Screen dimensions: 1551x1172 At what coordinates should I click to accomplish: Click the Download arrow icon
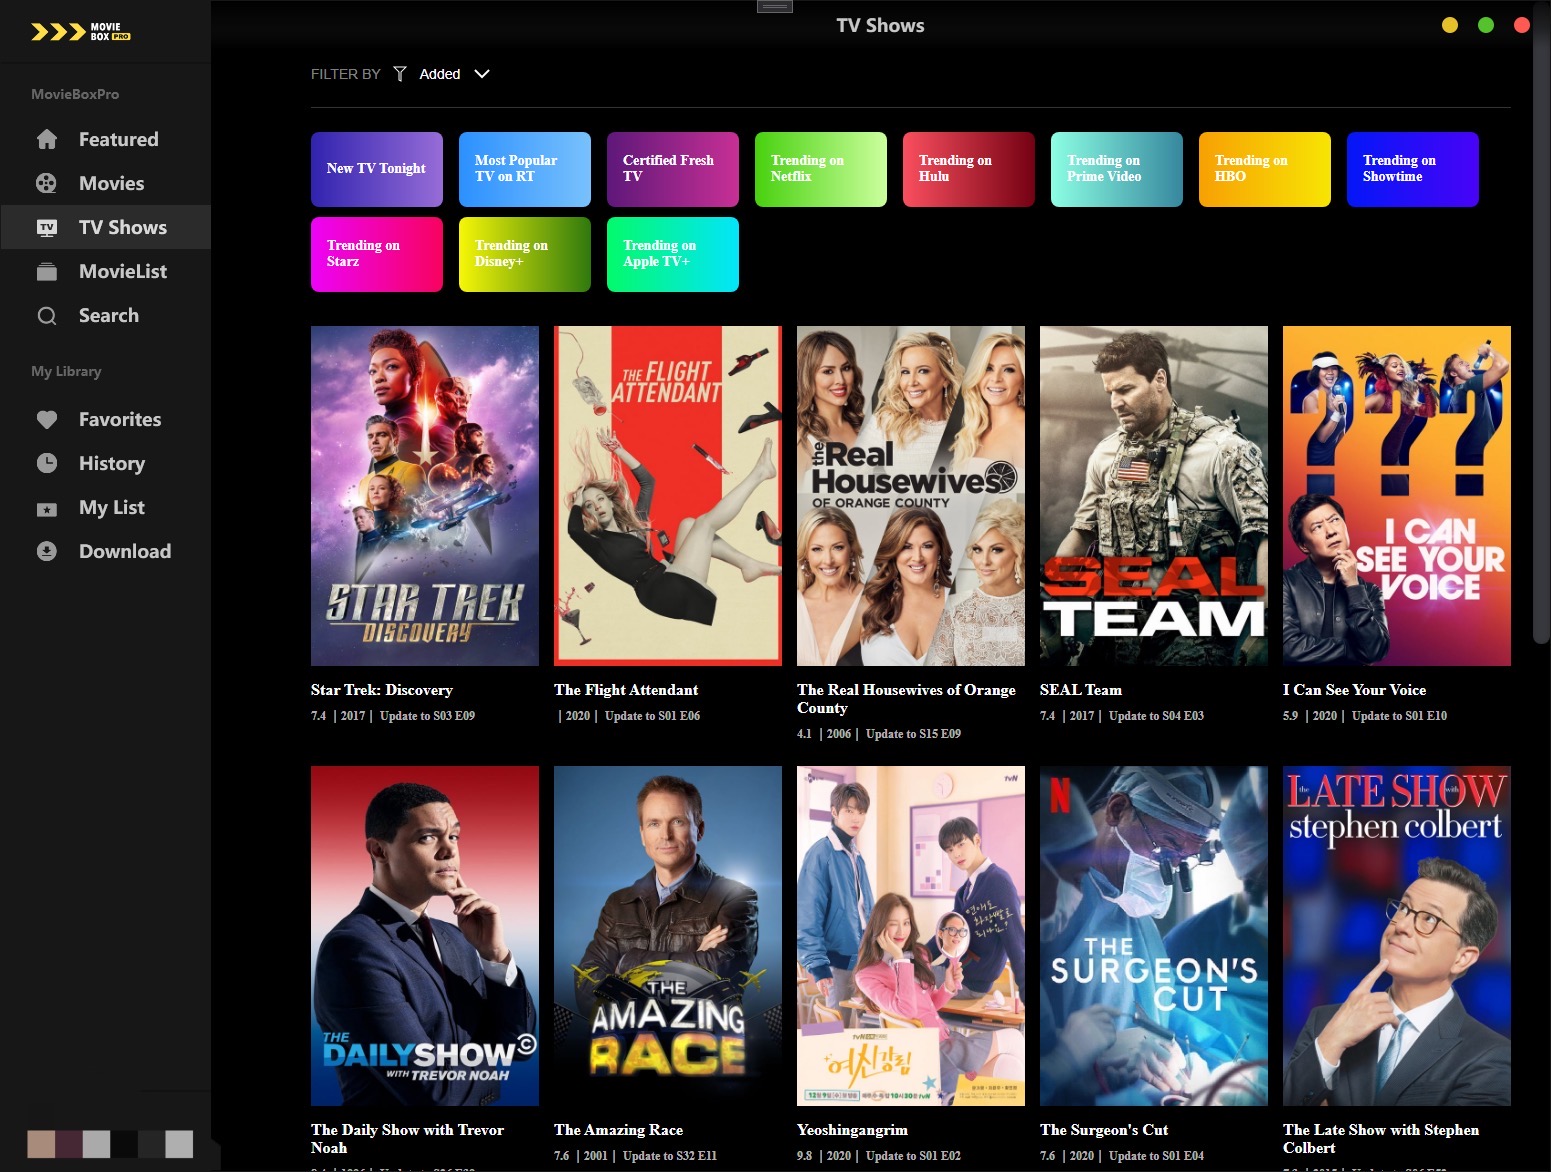46,551
